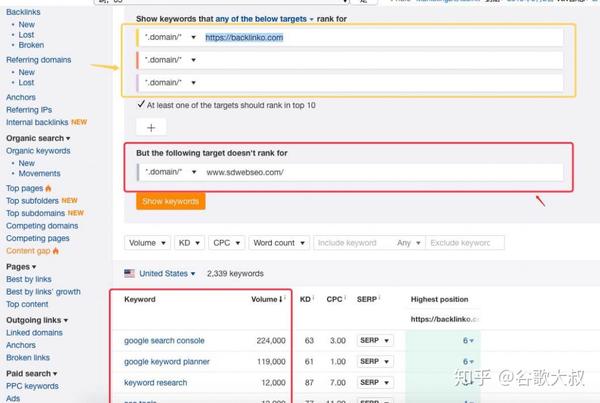
Task: Click fire icon next to Top pages
Action: (x=48, y=188)
